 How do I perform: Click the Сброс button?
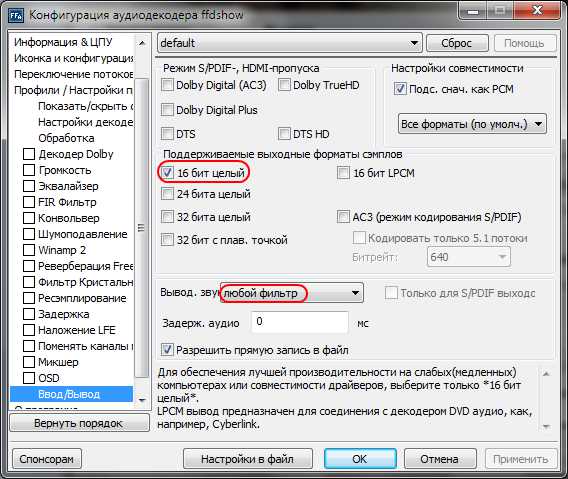point(457,43)
